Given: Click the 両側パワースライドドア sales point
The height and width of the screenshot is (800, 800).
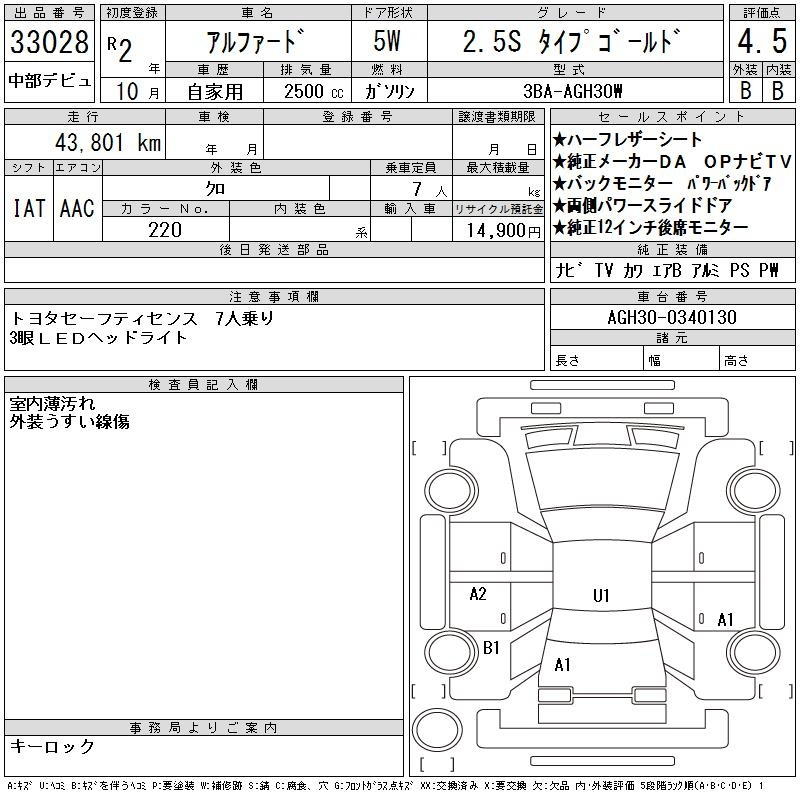Looking at the screenshot, I should tap(642, 205).
